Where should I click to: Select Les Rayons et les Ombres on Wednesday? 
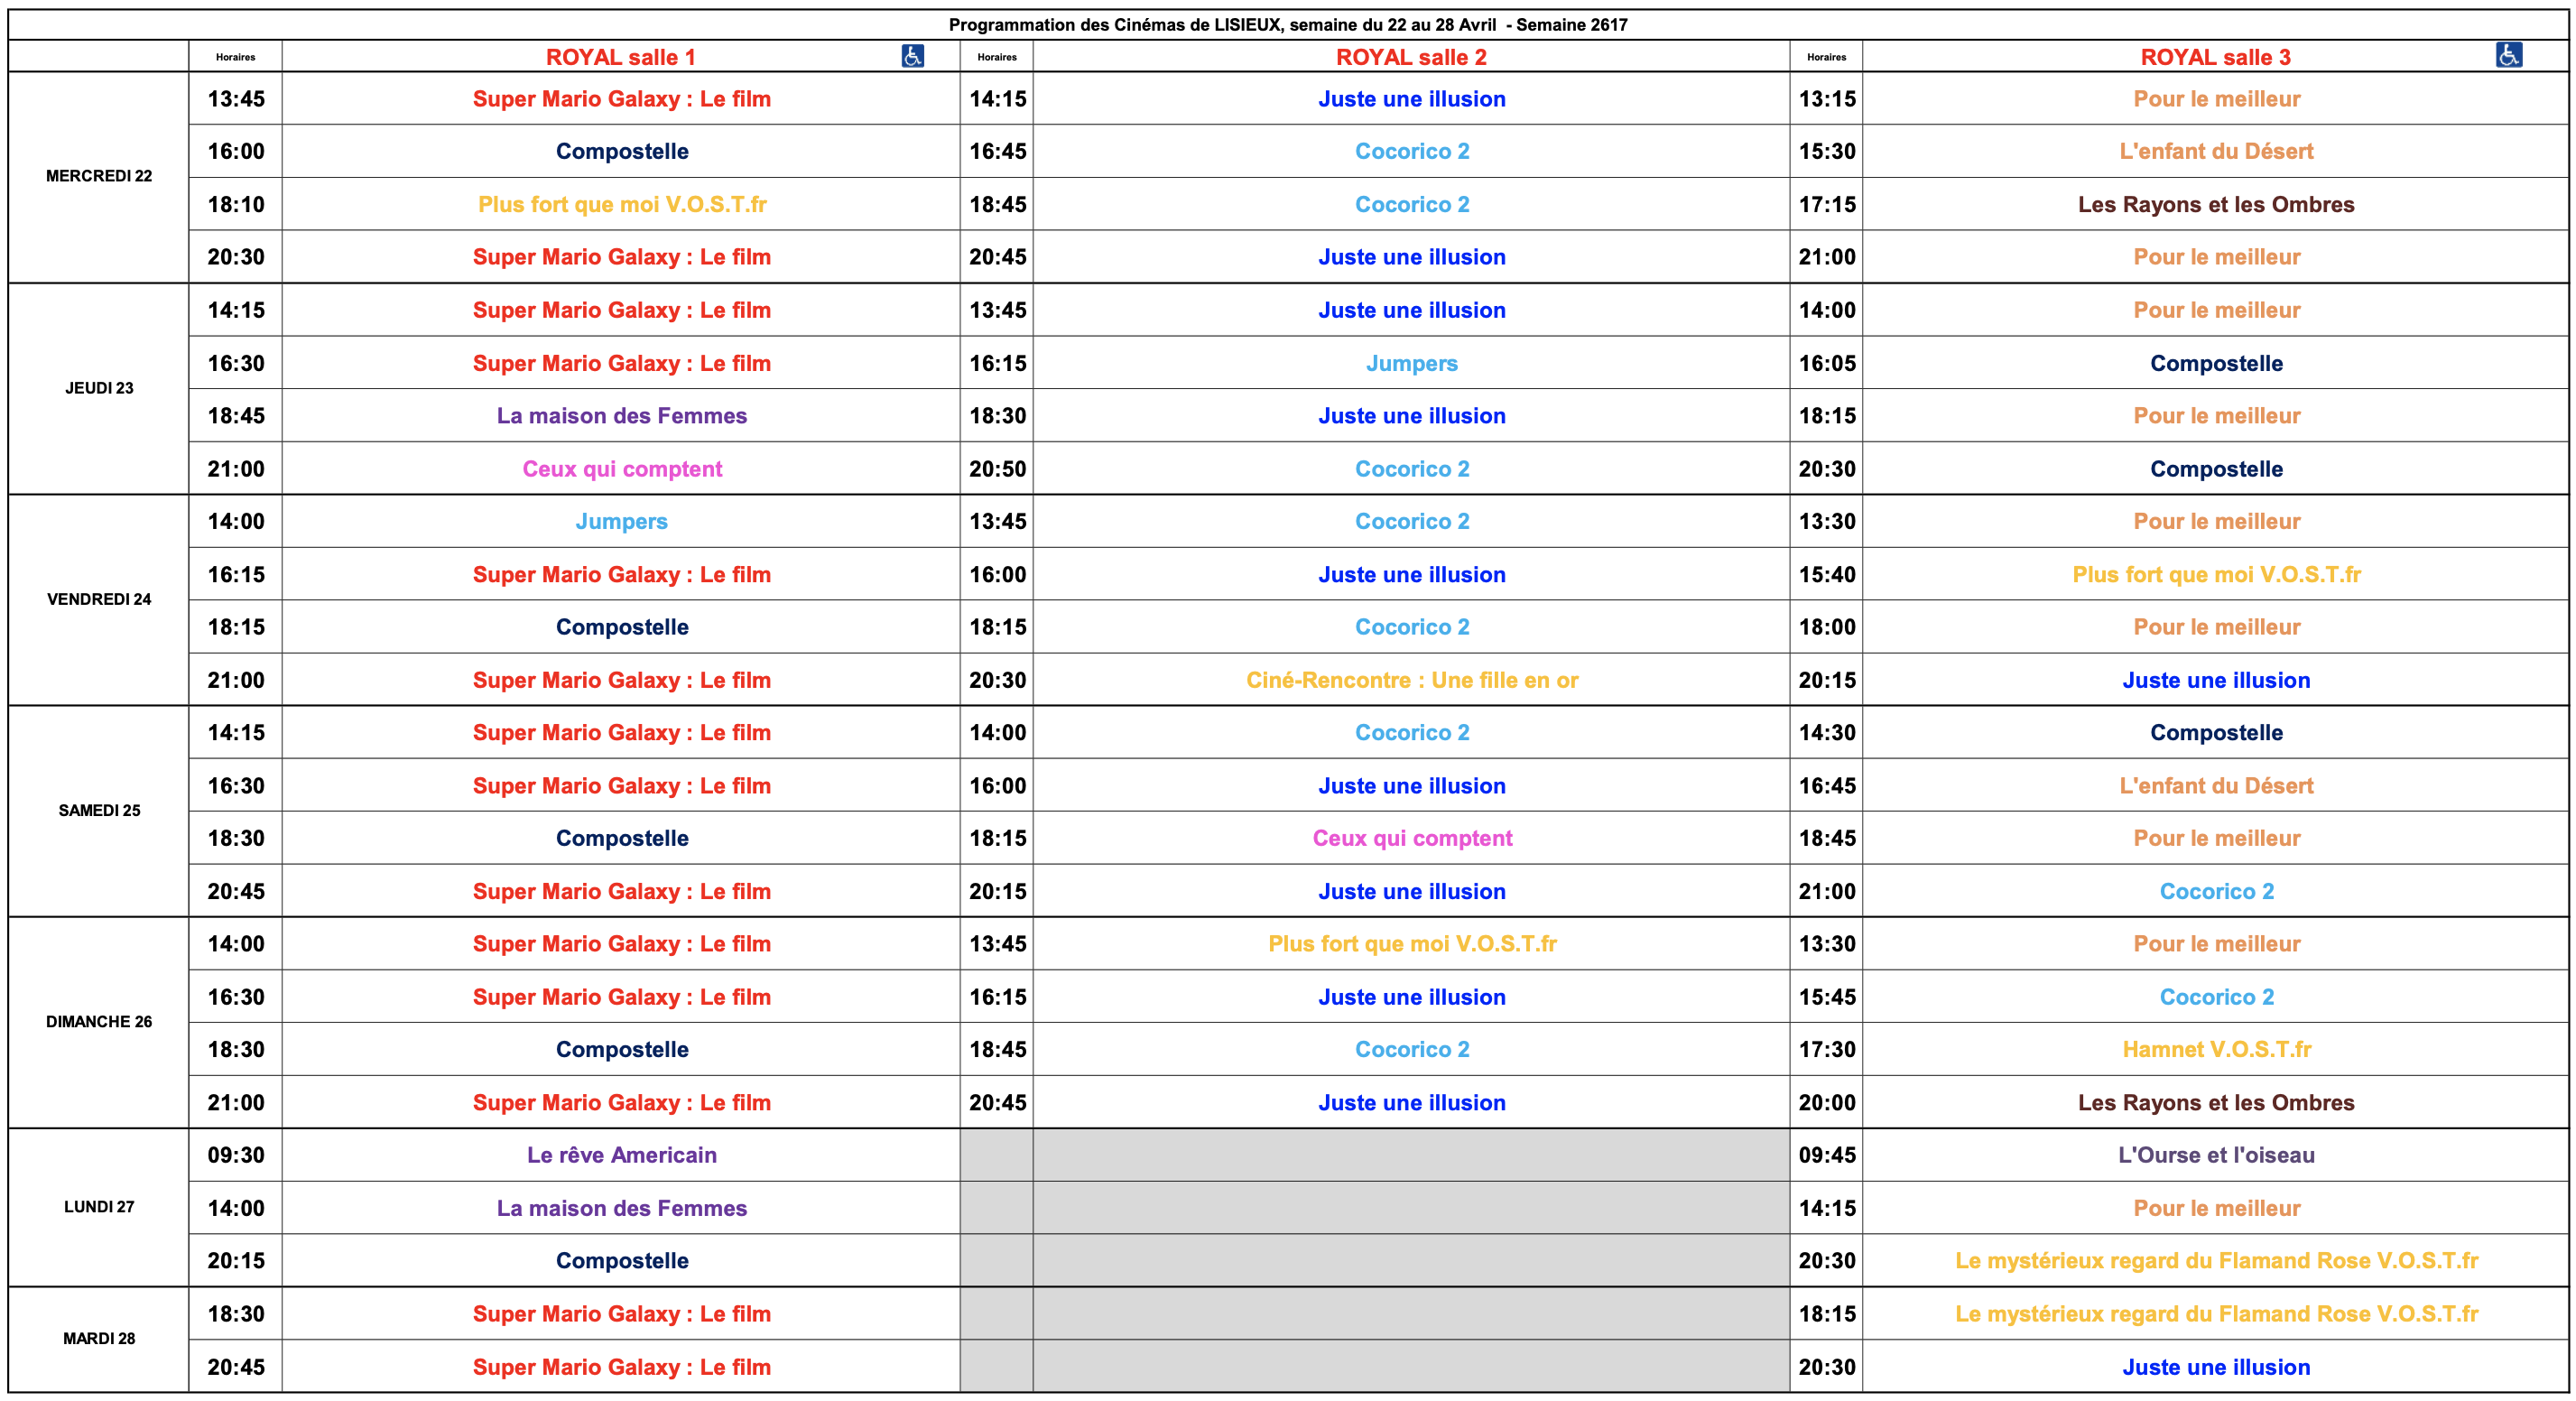click(x=2215, y=204)
